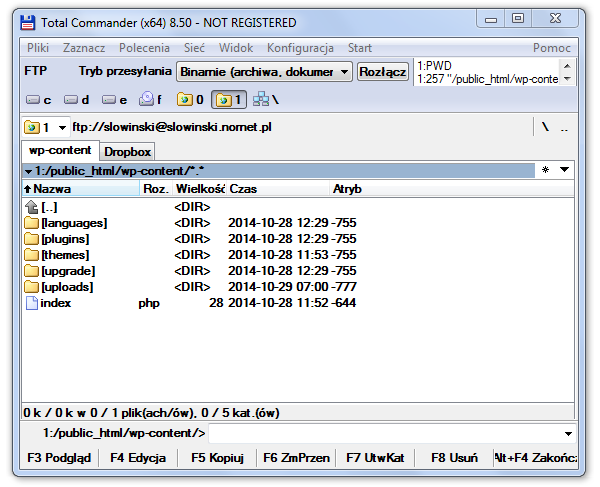Sort by the Atryb column header
This screenshot has height=487, width=600.
[x=452, y=189]
